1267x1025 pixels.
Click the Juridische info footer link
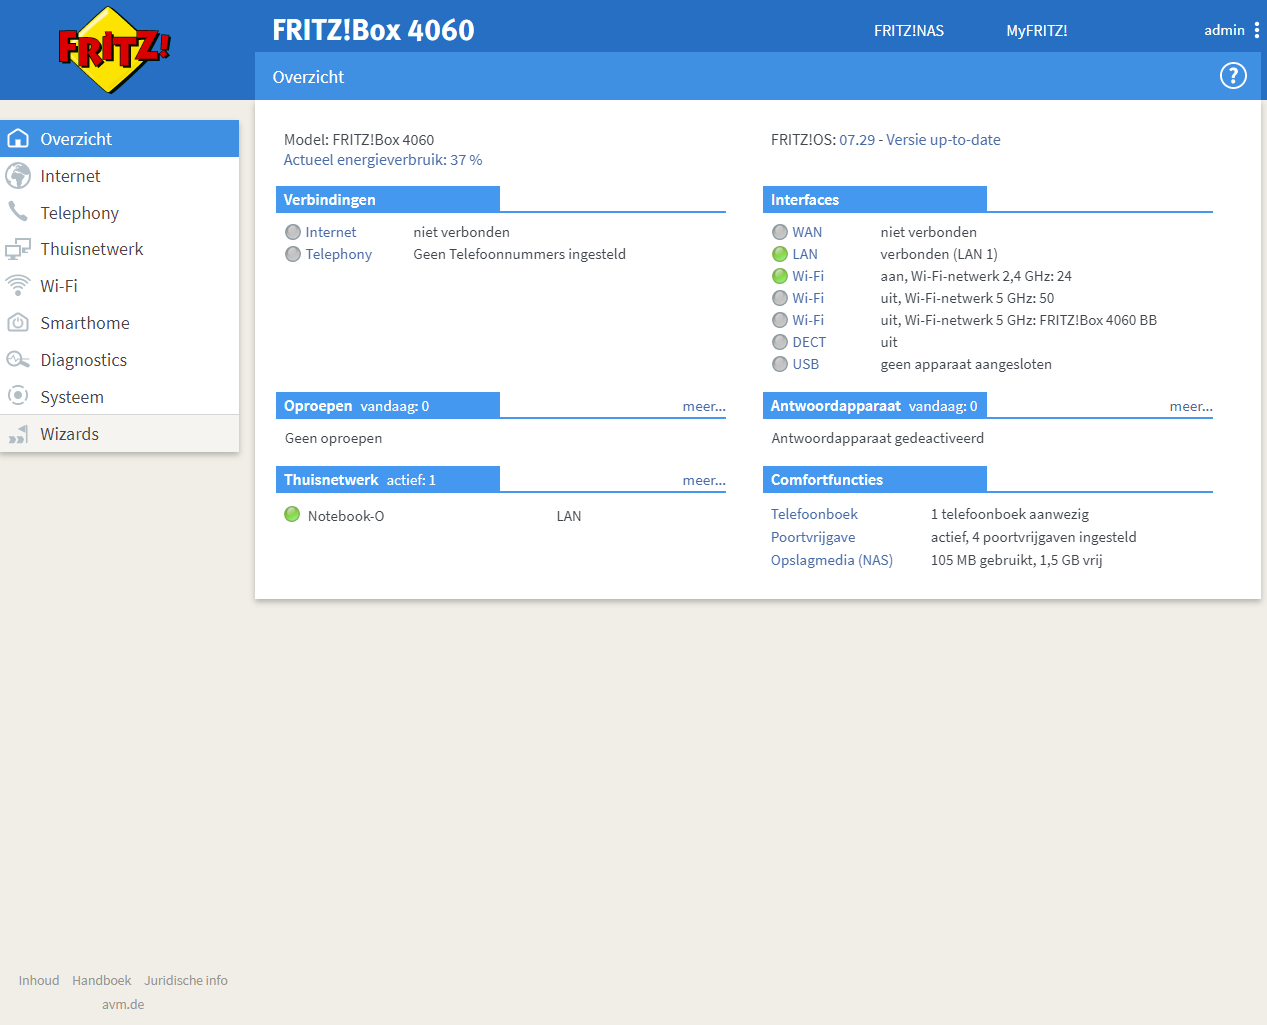click(186, 980)
